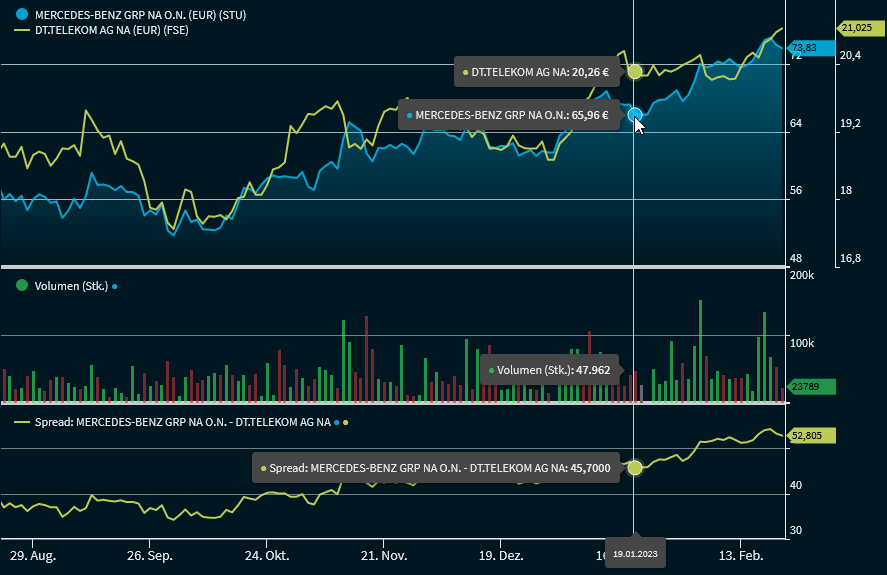887x575 pixels.
Task: Click the blue 73,83 price tag
Action: pos(808,47)
